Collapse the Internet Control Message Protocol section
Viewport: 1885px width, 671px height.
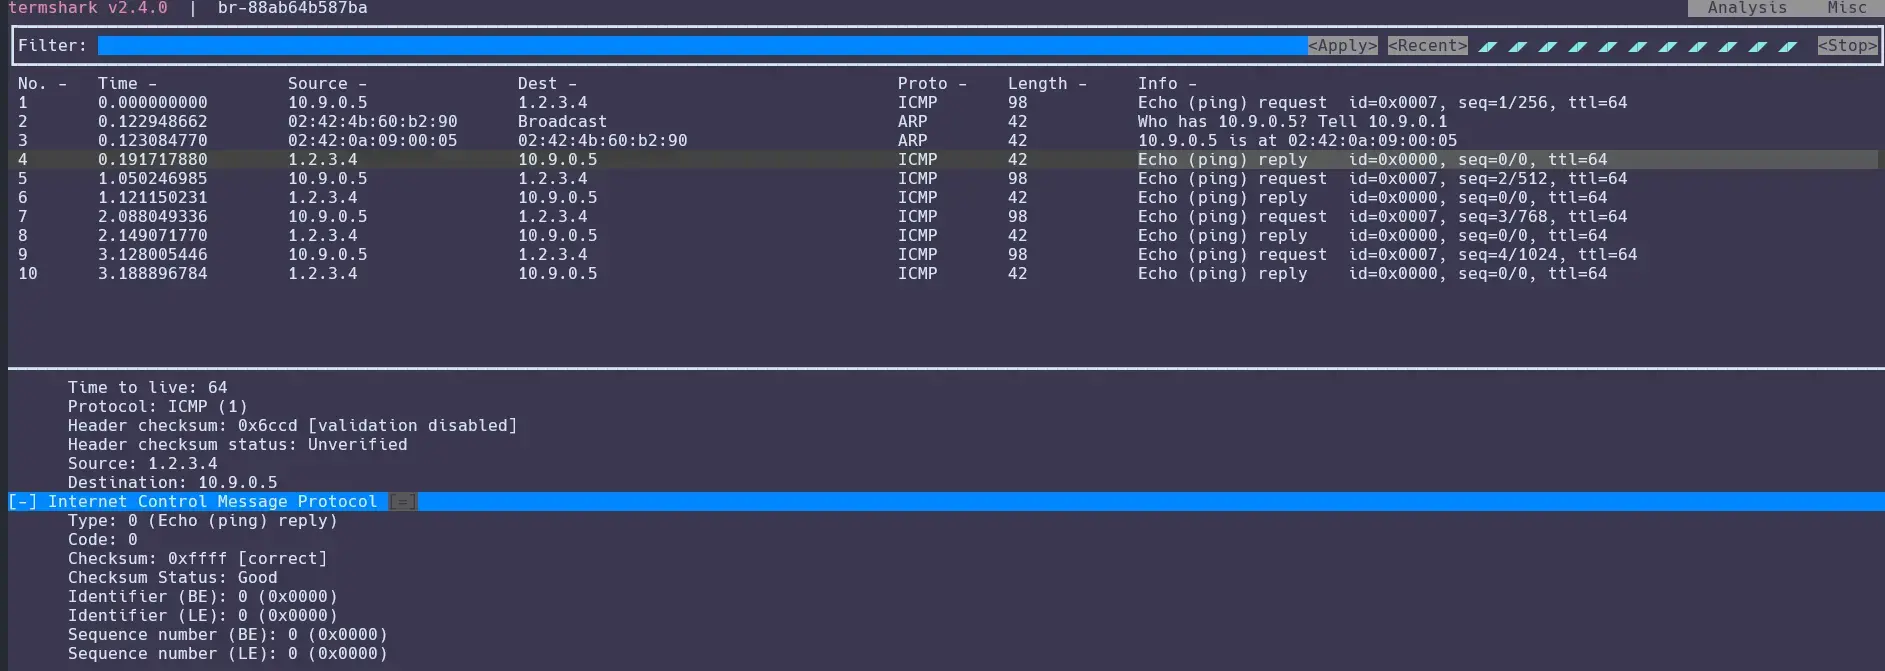click(22, 502)
